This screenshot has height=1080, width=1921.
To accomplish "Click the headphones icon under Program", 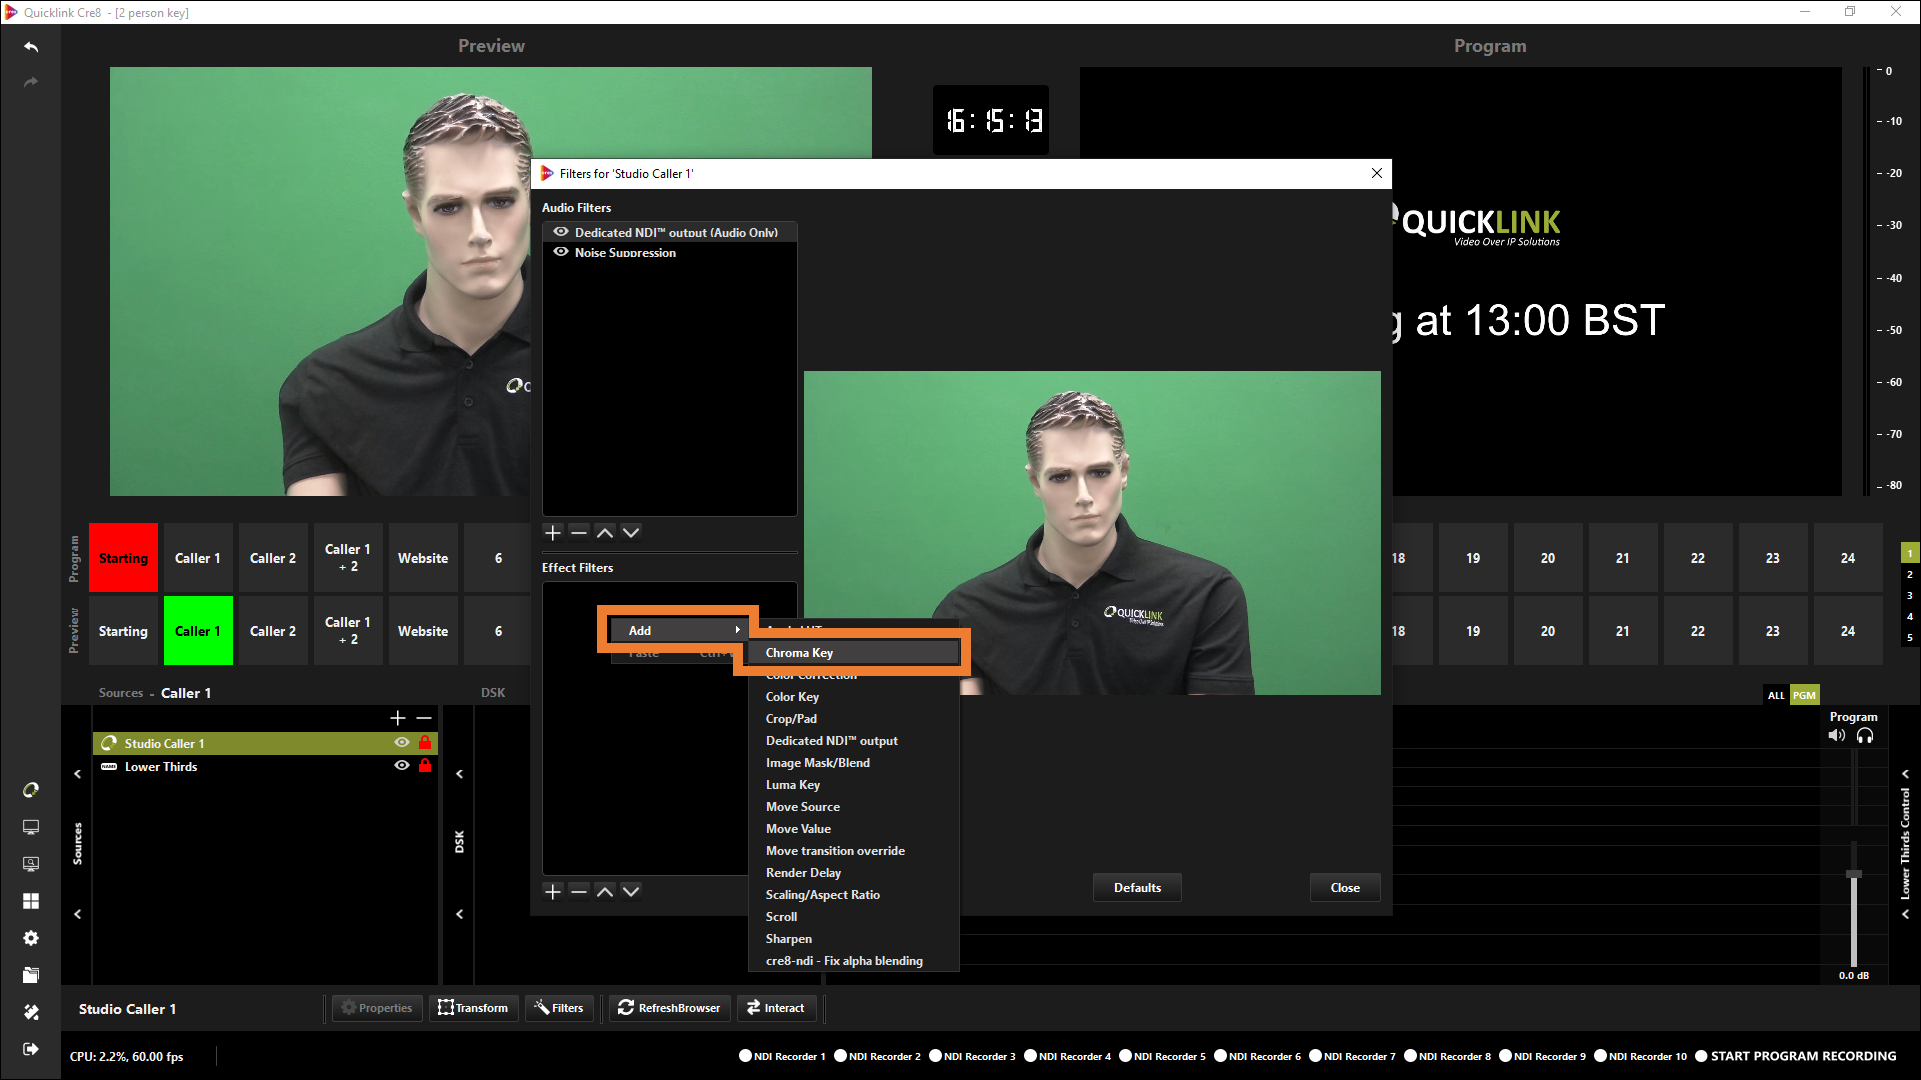I will (x=1865, y=736).
